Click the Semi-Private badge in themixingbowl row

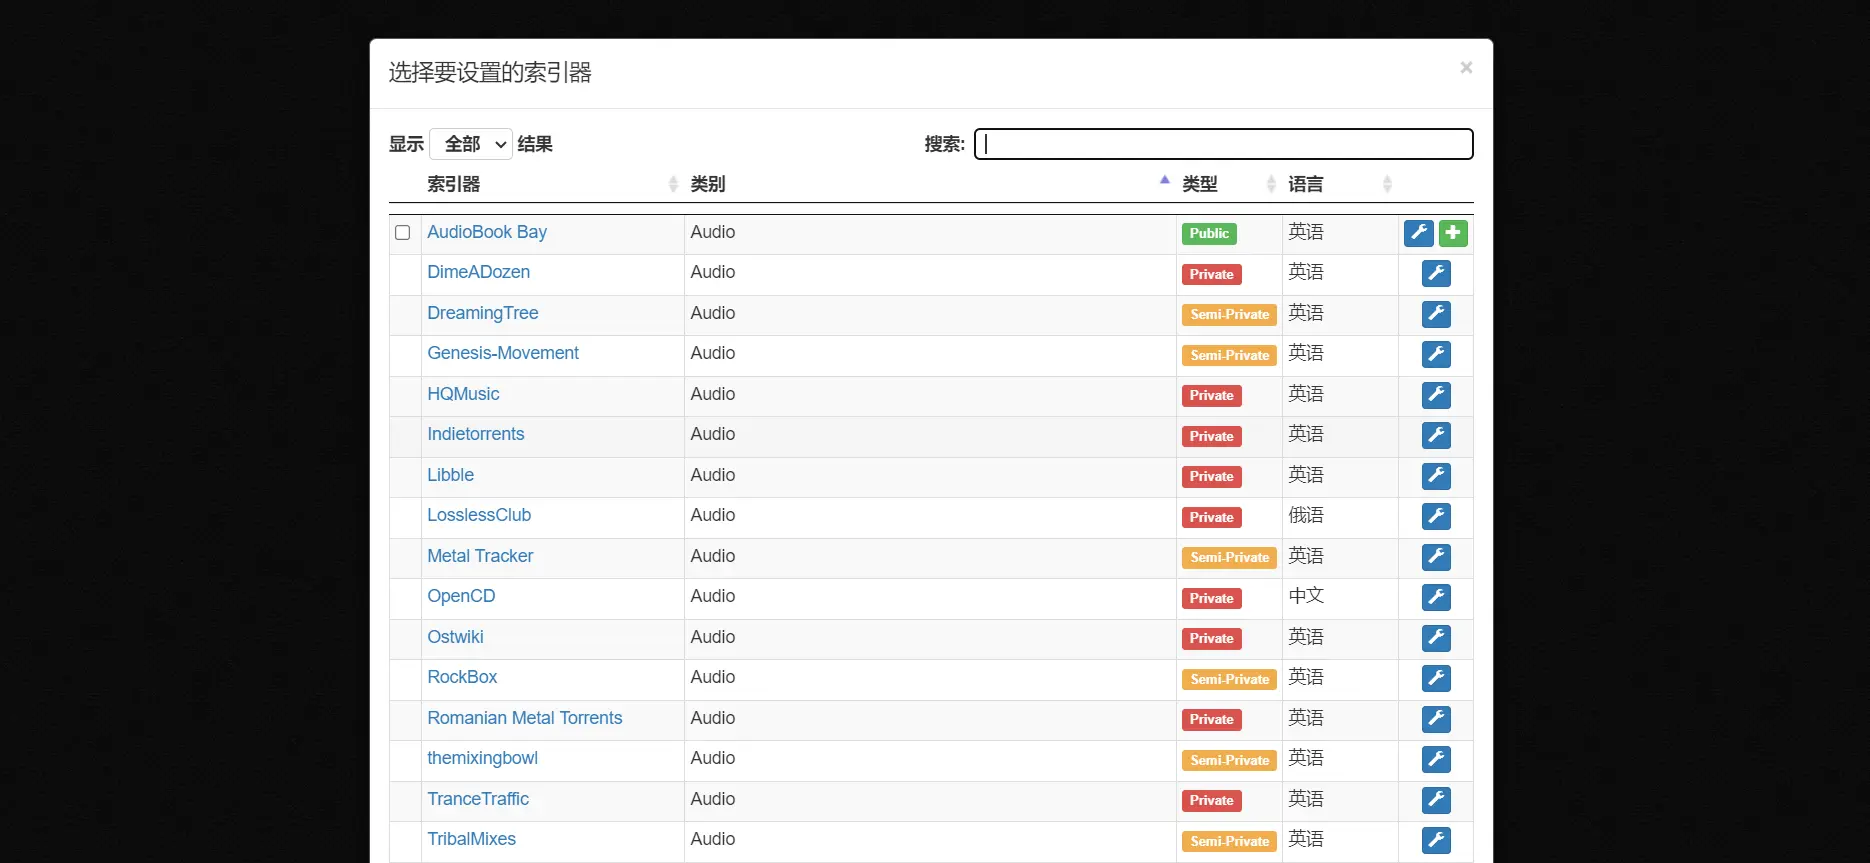(1229, 760)
